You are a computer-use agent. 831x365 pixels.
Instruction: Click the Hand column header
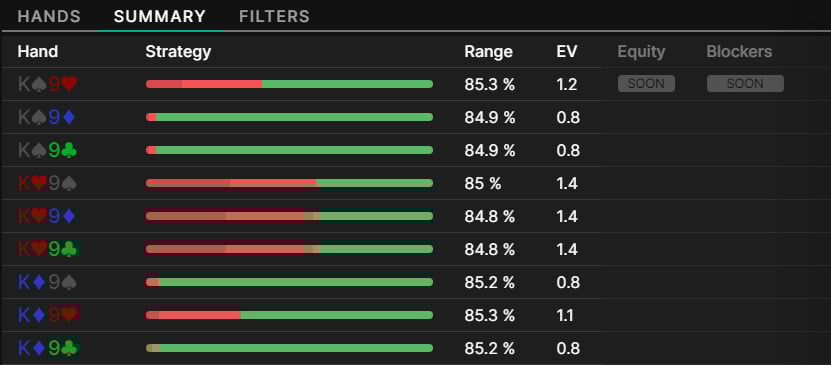[38, 51]
